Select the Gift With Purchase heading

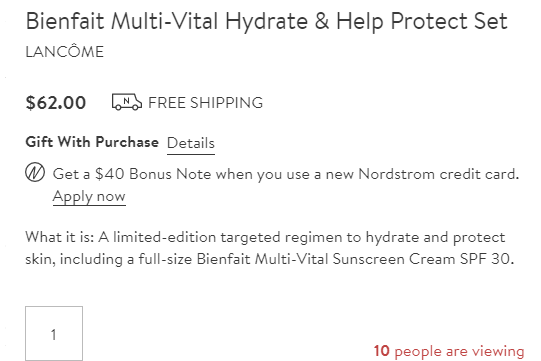[92, 142]
